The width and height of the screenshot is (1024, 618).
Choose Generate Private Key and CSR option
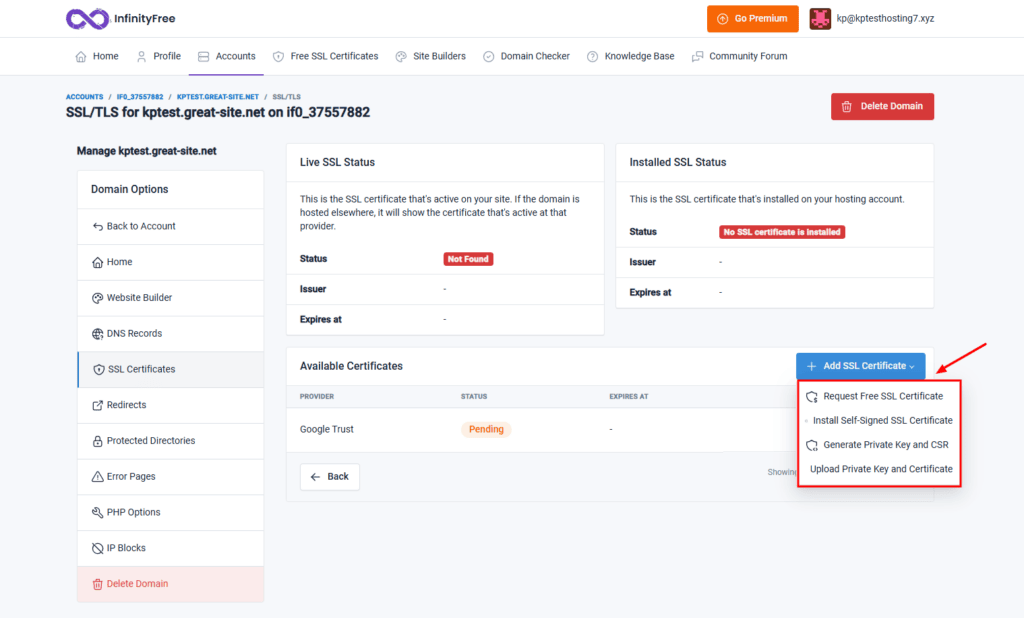click(886, 444)
